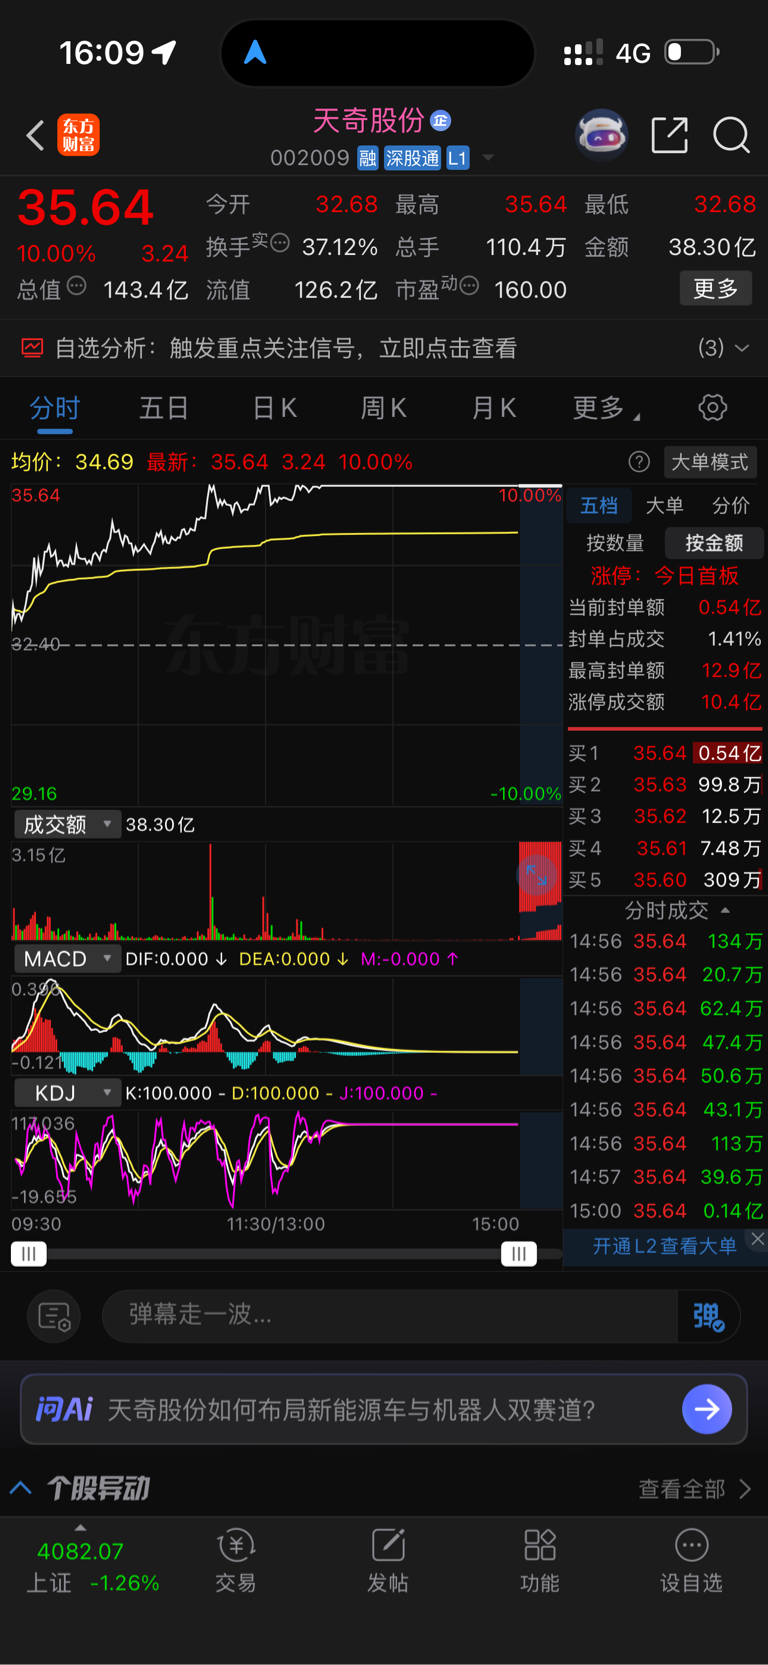Tap the 问Ai suggested question
The image size is (768, 1665).
[x=352, y=1409]
